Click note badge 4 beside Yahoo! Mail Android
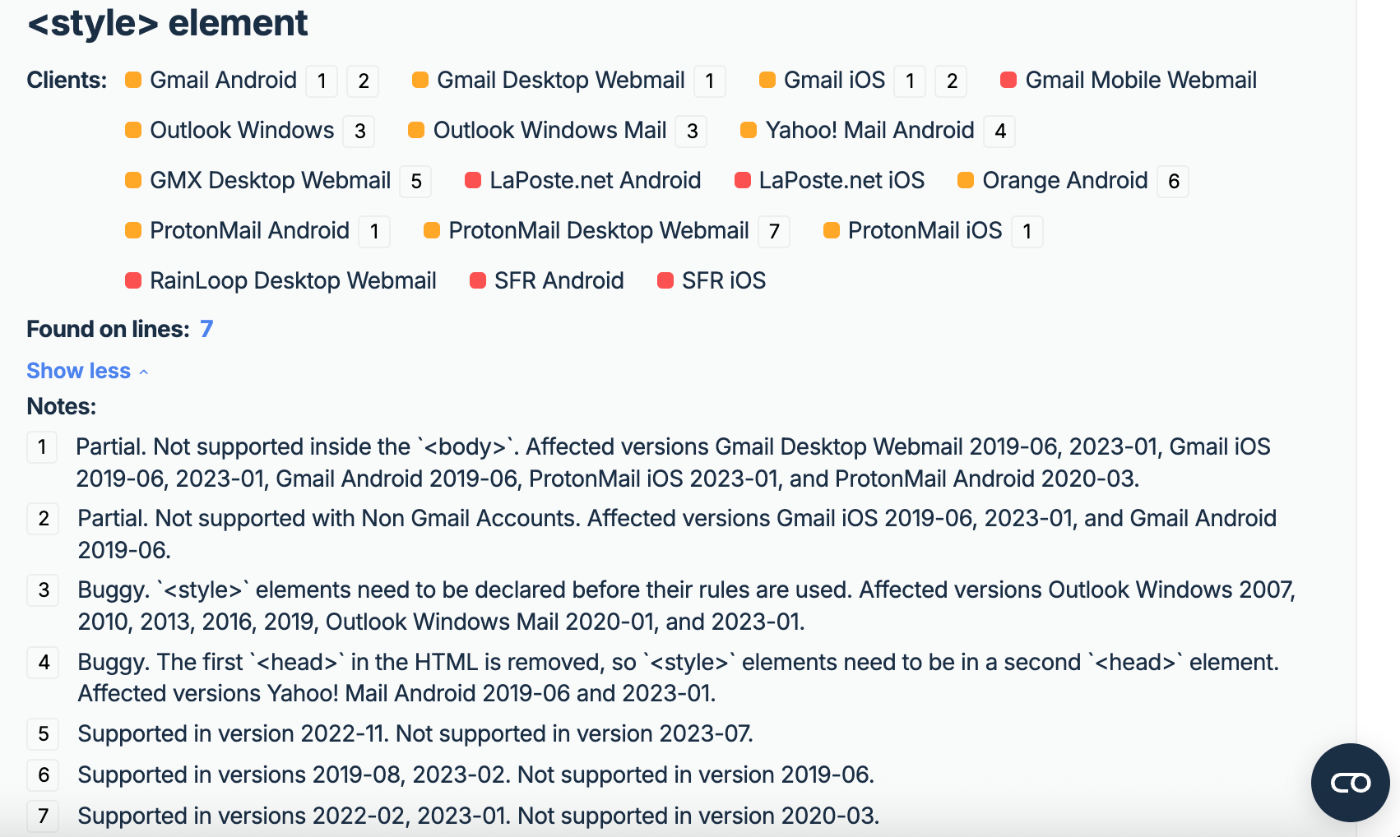 coord(999,131)
